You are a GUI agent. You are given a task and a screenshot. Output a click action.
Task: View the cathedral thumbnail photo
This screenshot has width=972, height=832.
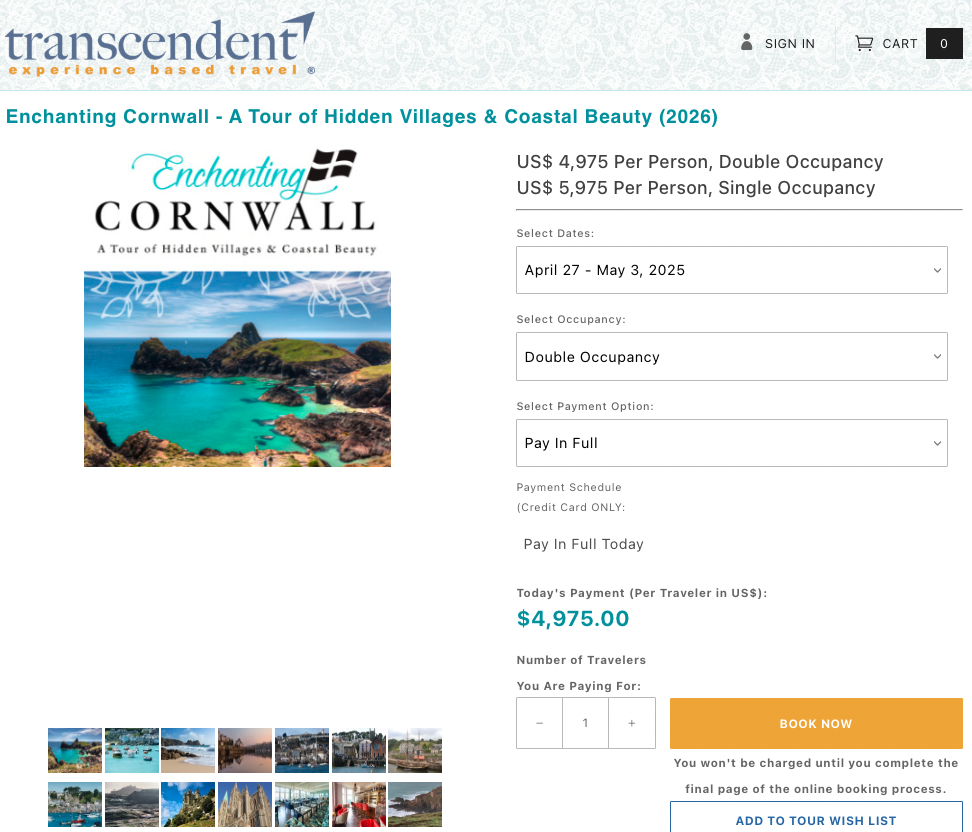pyautogui.click(x=245, y=804)
